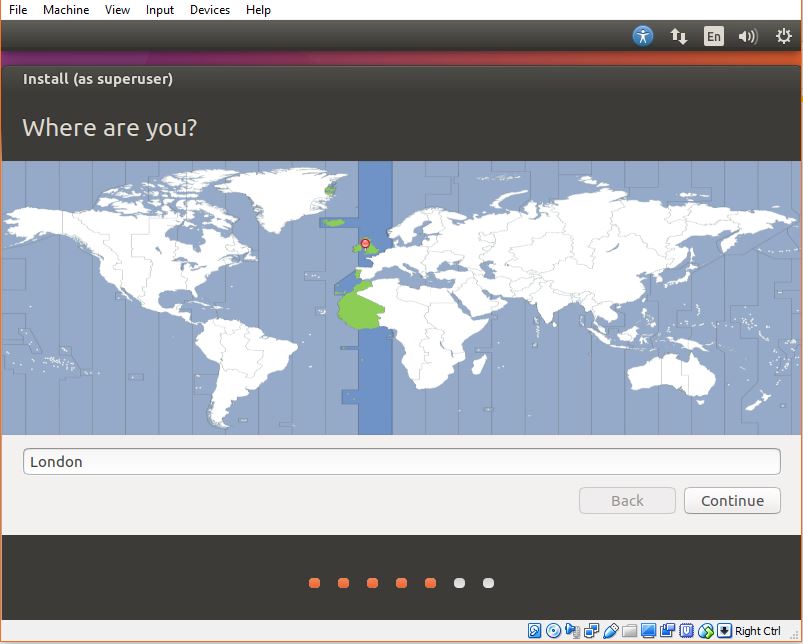Click the display icon in the status bar
Image resolution: width=803 pixels, height=644 pixels.
coord(647,631)
